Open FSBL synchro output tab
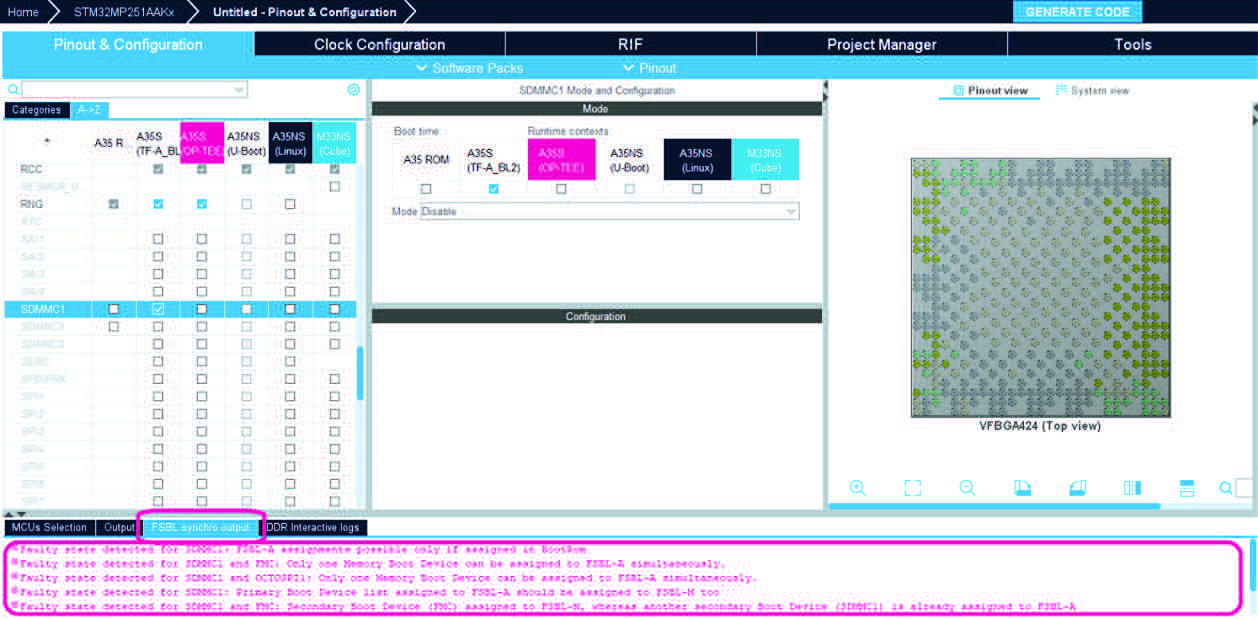The width and height of the screenshot is (1258, 619). pyautogui.click(x=201, y=527)
